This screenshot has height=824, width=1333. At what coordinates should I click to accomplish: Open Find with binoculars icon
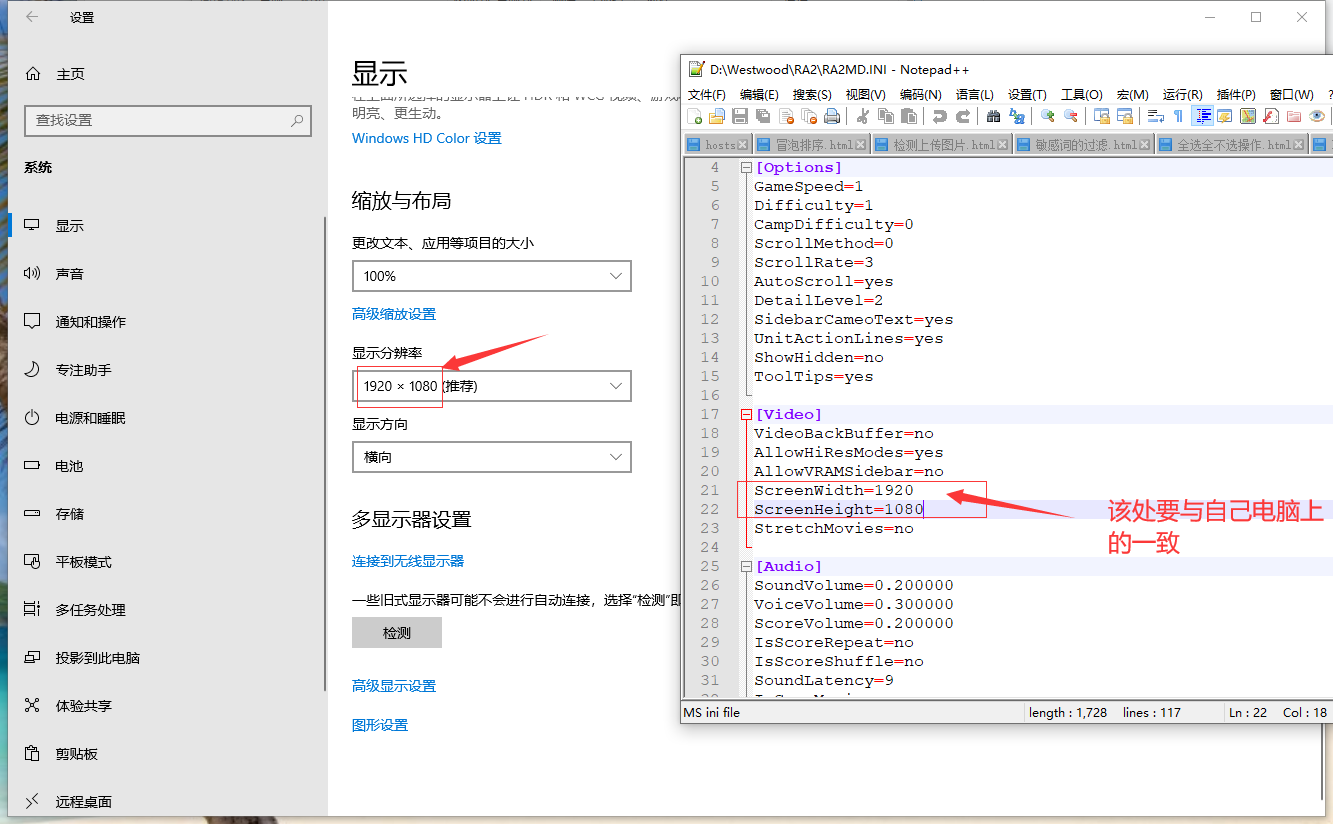pos(994,116)
